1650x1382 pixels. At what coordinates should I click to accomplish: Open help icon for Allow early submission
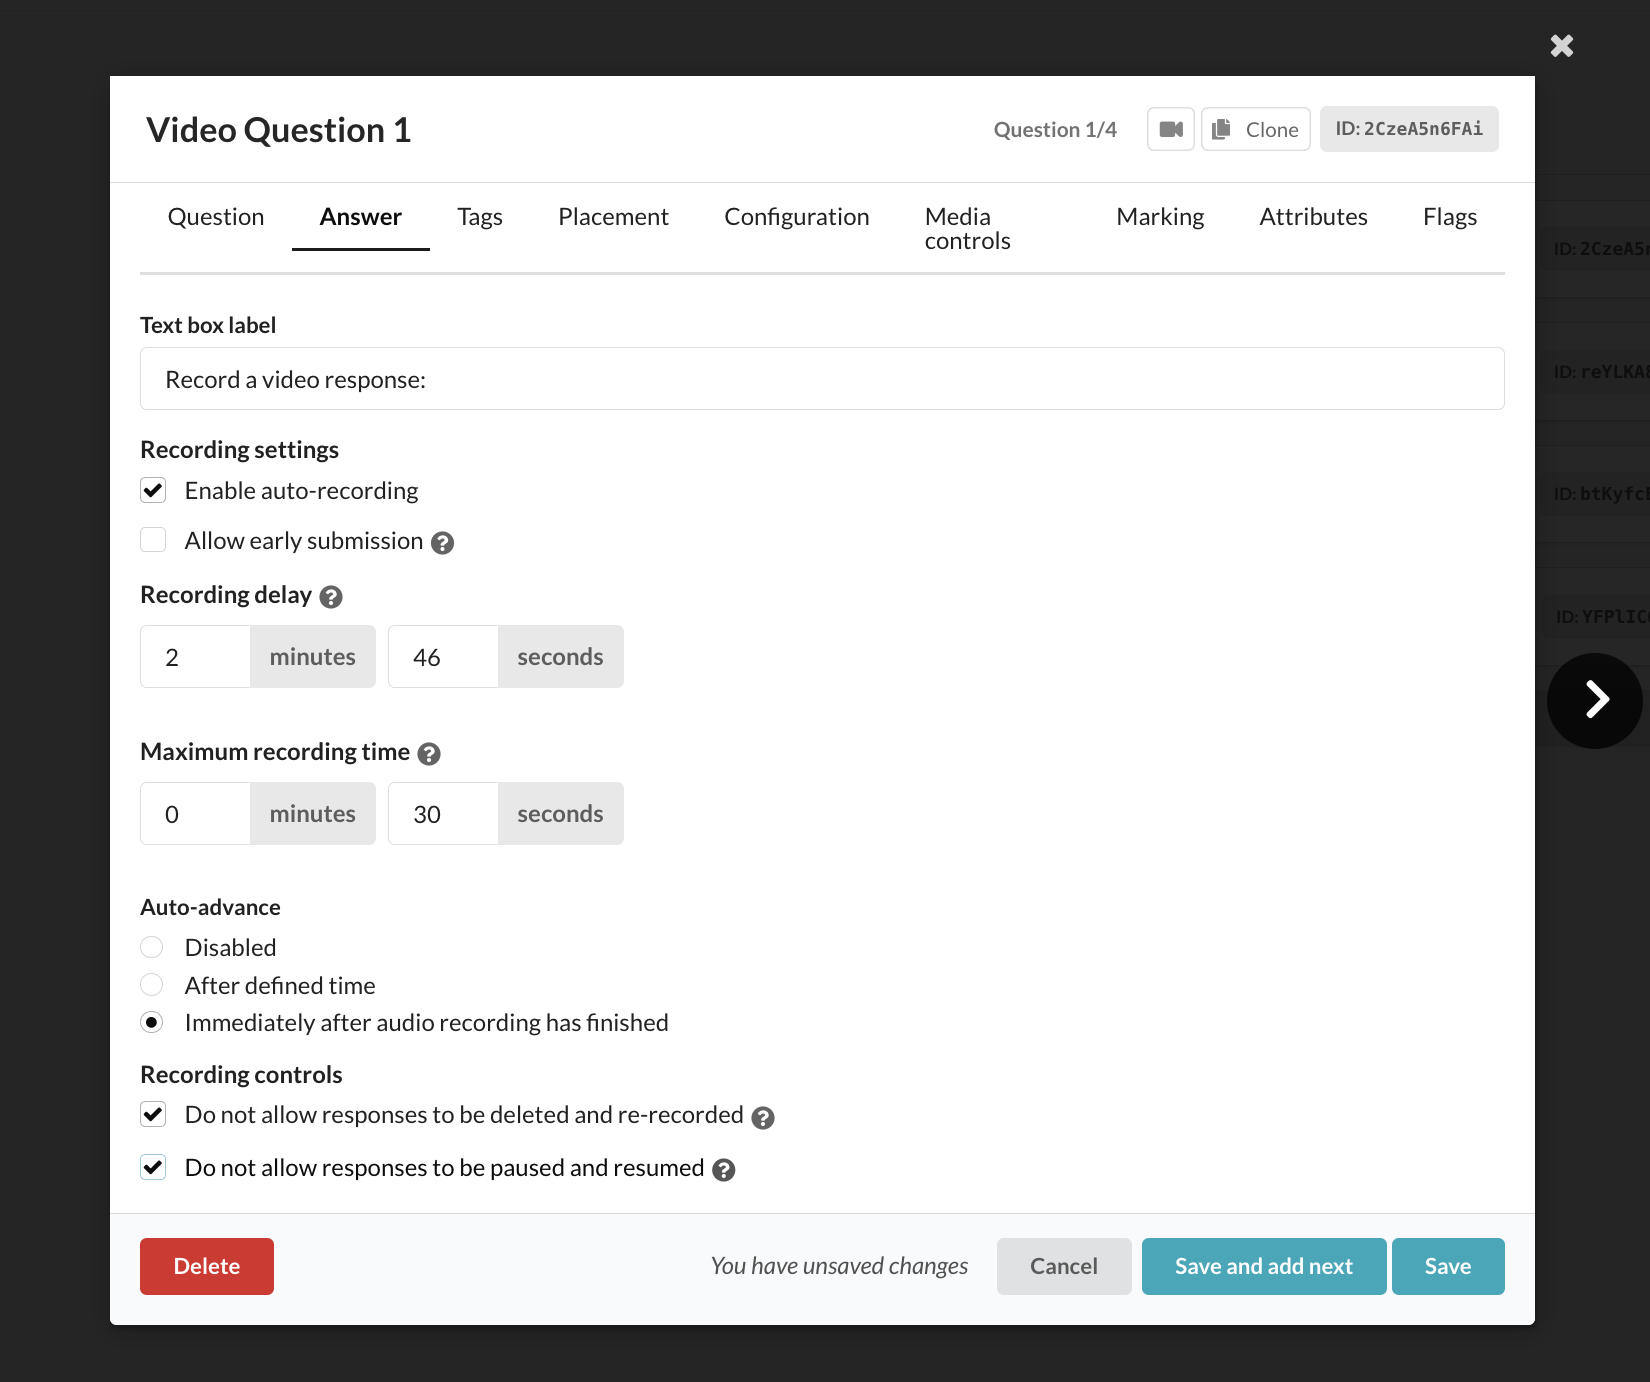point(442,543)
